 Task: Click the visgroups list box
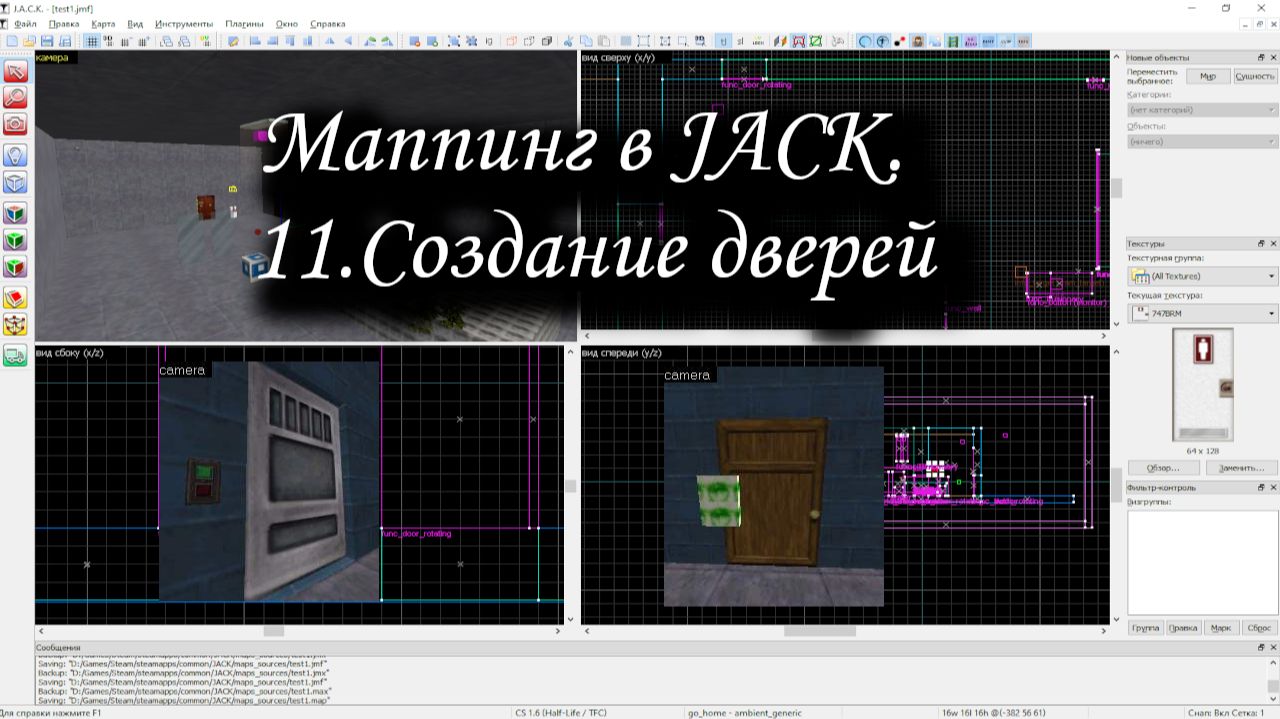pyautogui.click(x=1203, y=562)
